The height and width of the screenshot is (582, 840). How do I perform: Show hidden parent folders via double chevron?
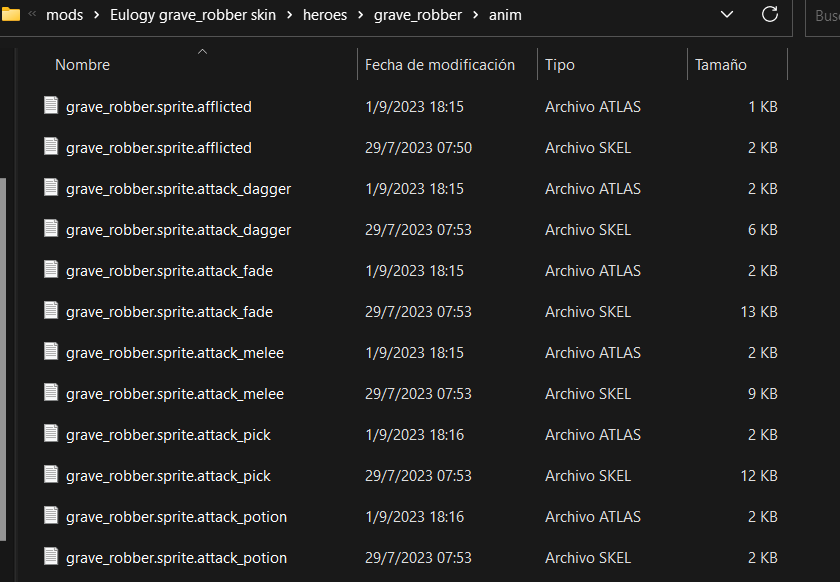point(33,14)
